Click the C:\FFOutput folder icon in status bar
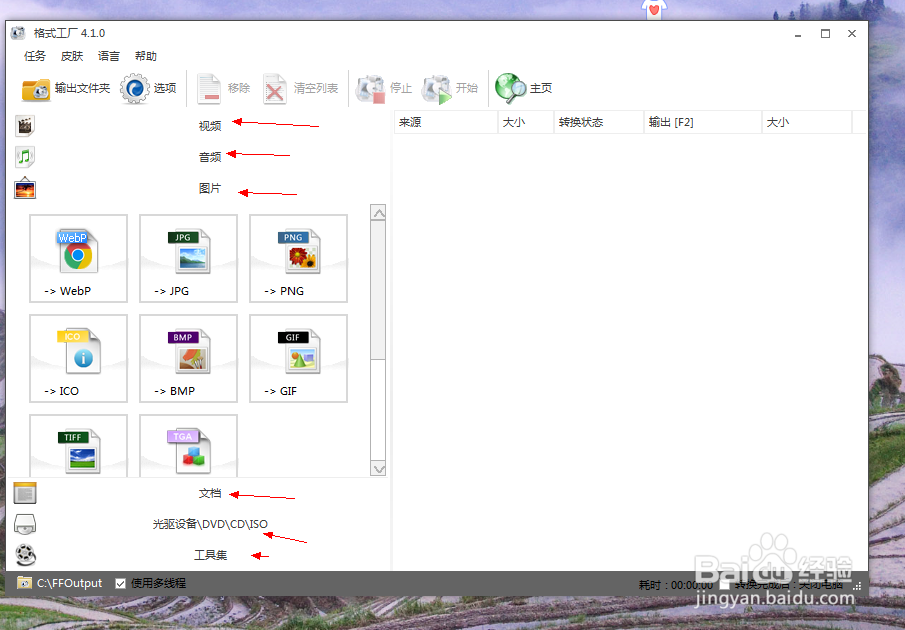Image resolution: width=905 pixels, height=630 pixels. 24,583
